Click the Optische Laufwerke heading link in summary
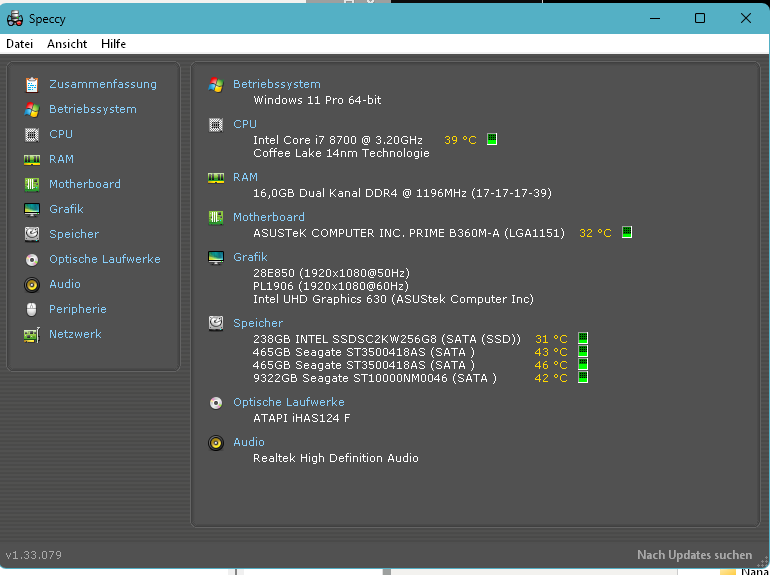The width and height of the screenshot is (770, 575). (289, 403)
